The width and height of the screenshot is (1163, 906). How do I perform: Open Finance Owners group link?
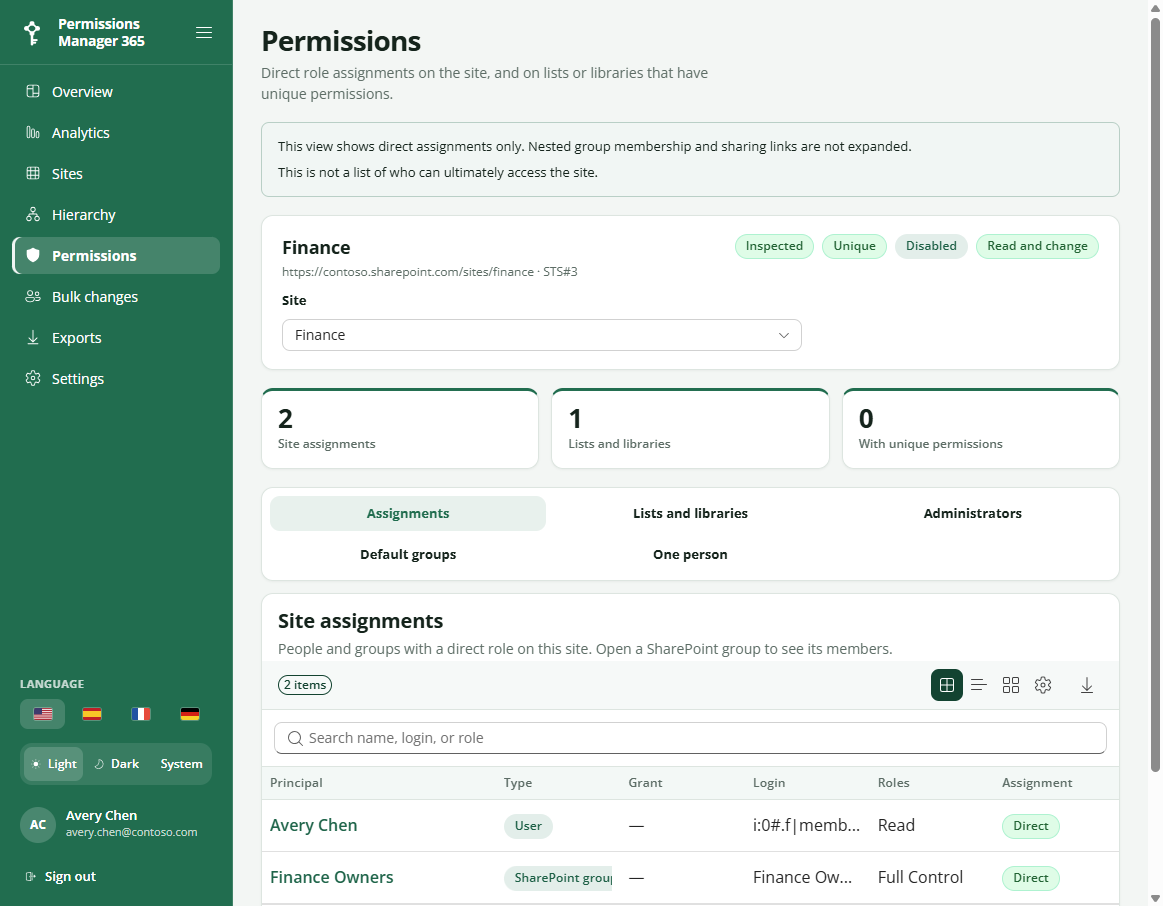pyautogui.click(x=332, y=877)
